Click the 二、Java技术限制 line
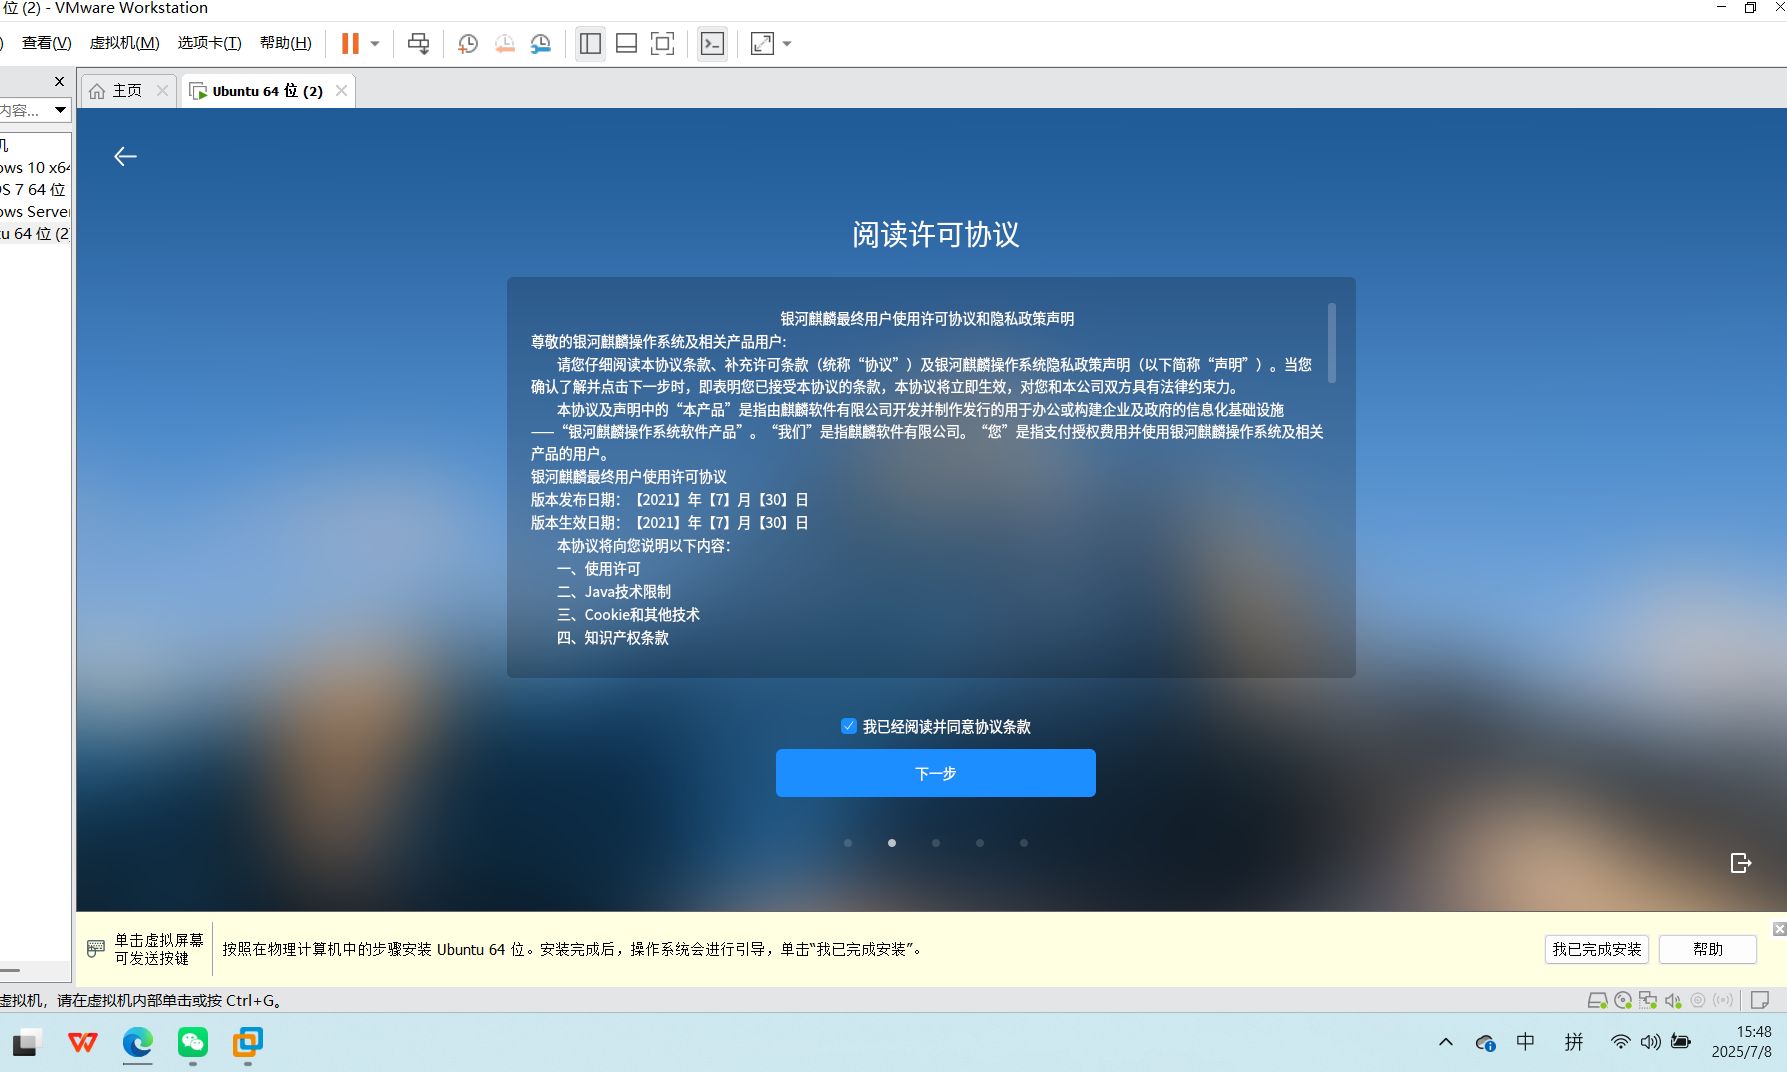 point(614,592)
